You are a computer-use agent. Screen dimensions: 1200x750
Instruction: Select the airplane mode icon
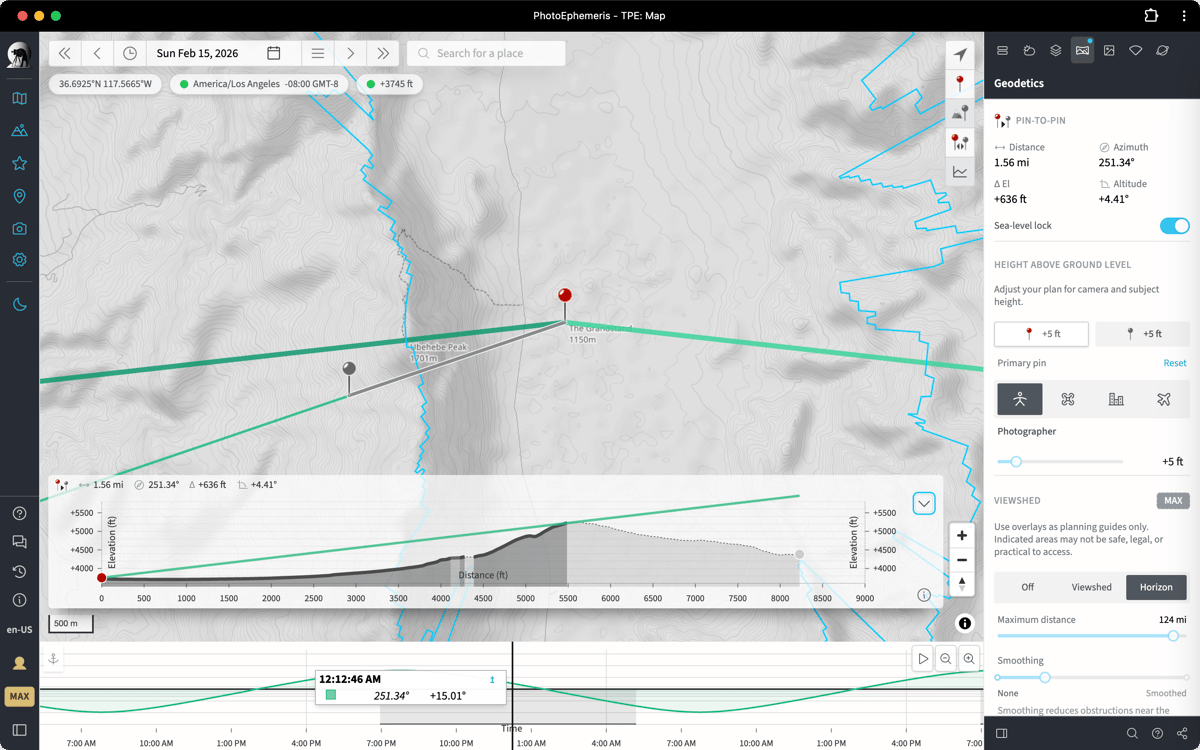click(1164, 399)
